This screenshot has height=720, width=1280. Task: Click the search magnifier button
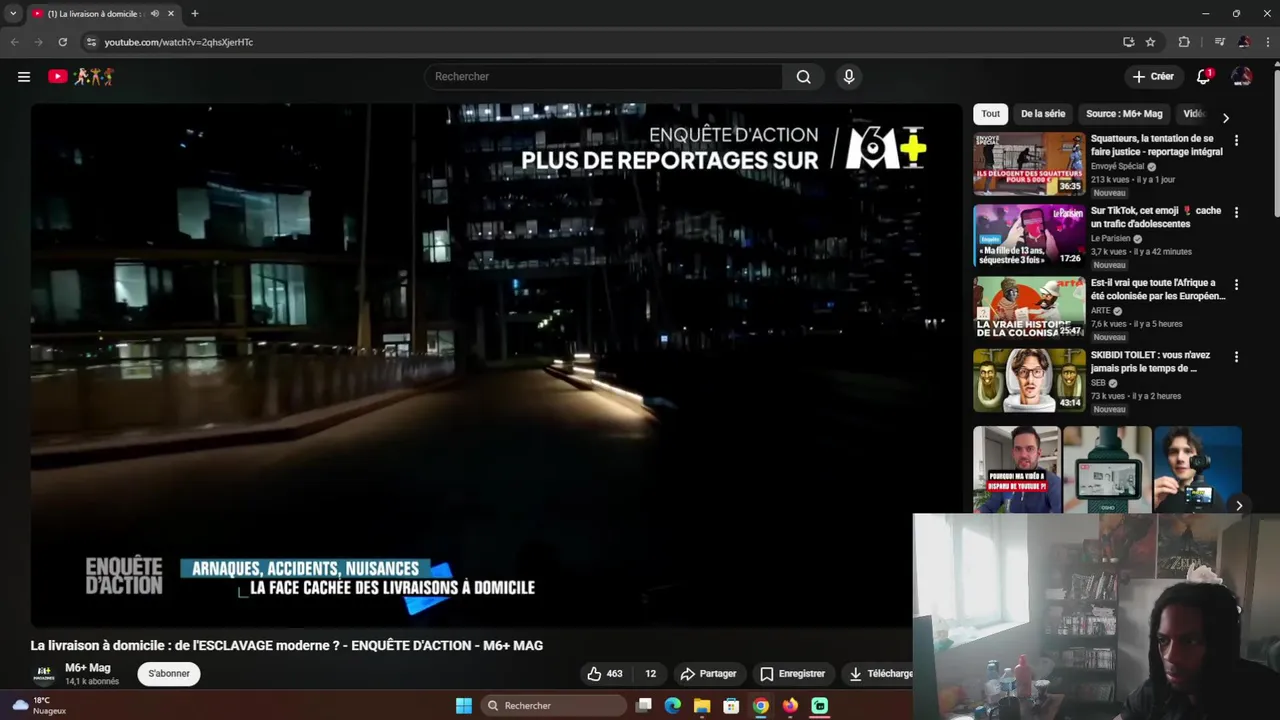click(x=803, y=77)
